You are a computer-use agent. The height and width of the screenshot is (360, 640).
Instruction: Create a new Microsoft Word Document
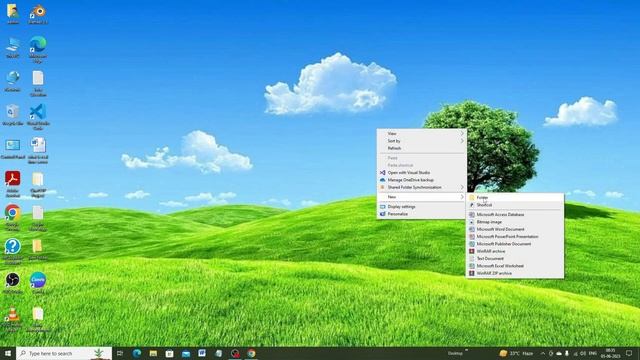(x=515, y=229)
